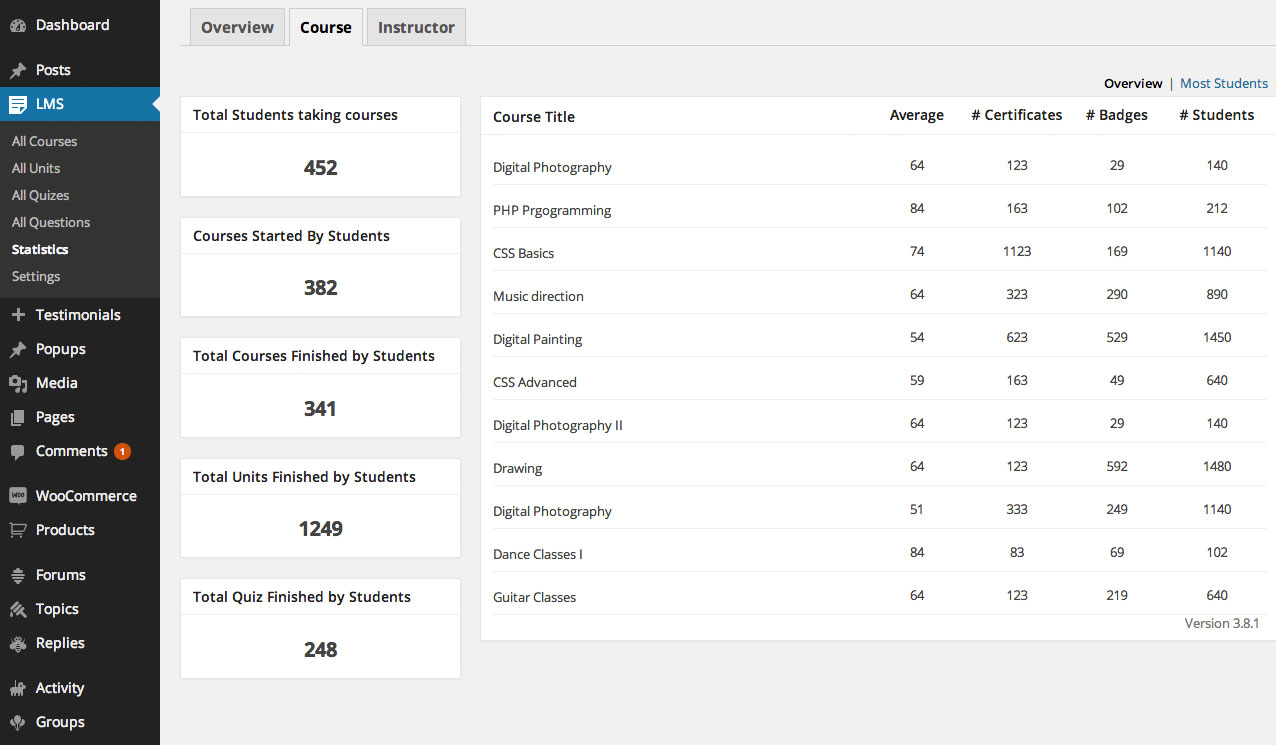Click the Media icon in sidebar
This screenshot has width=1276, height=745.
click(18, 383)
